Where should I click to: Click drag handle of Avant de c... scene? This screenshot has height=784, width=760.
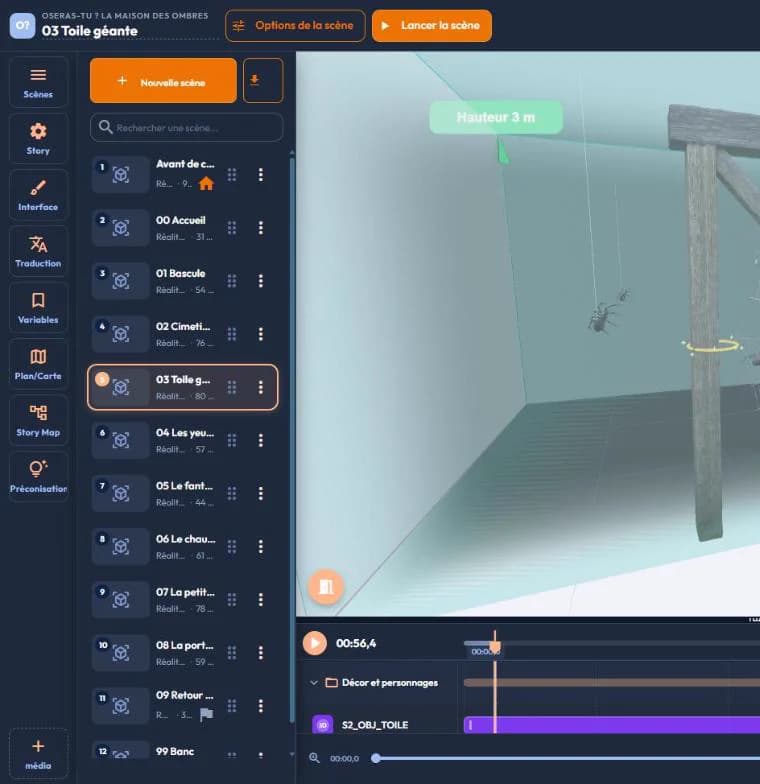coord(232,174)
